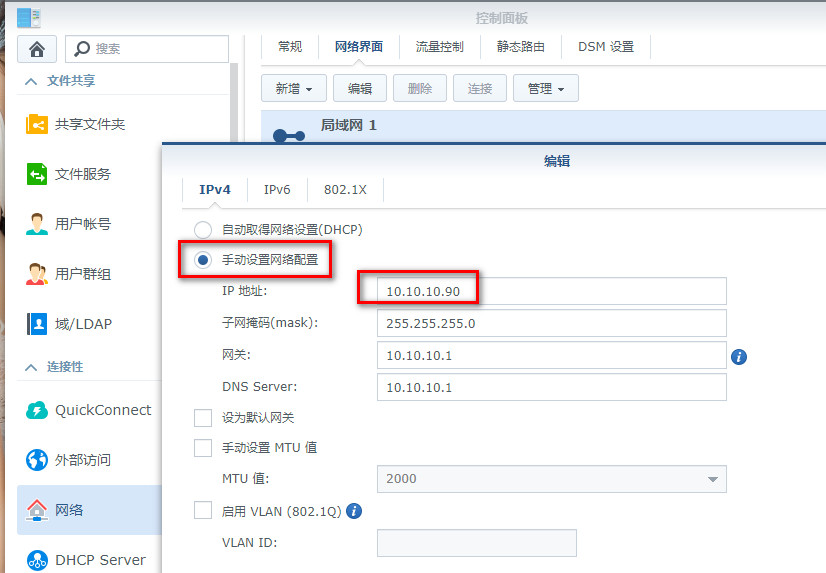Image resolution: width=826 pixels, height=573 pixels.
Task: Click the 文件服务 label
Action: point(83,174)
